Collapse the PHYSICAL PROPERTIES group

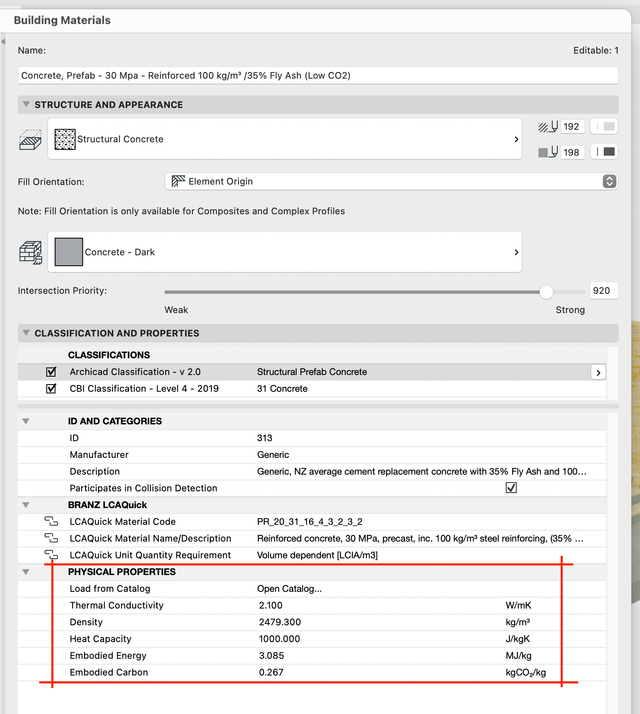pos(26,572)
